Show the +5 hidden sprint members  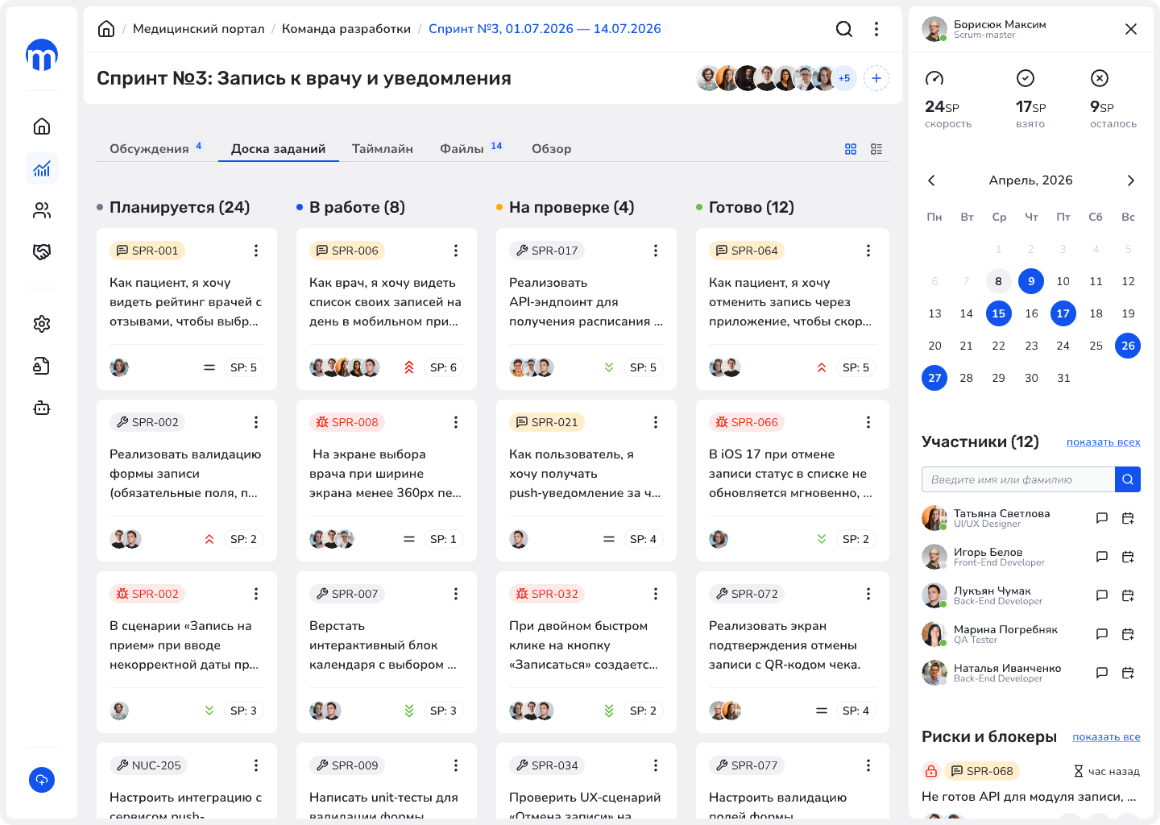tap(844, 78)
